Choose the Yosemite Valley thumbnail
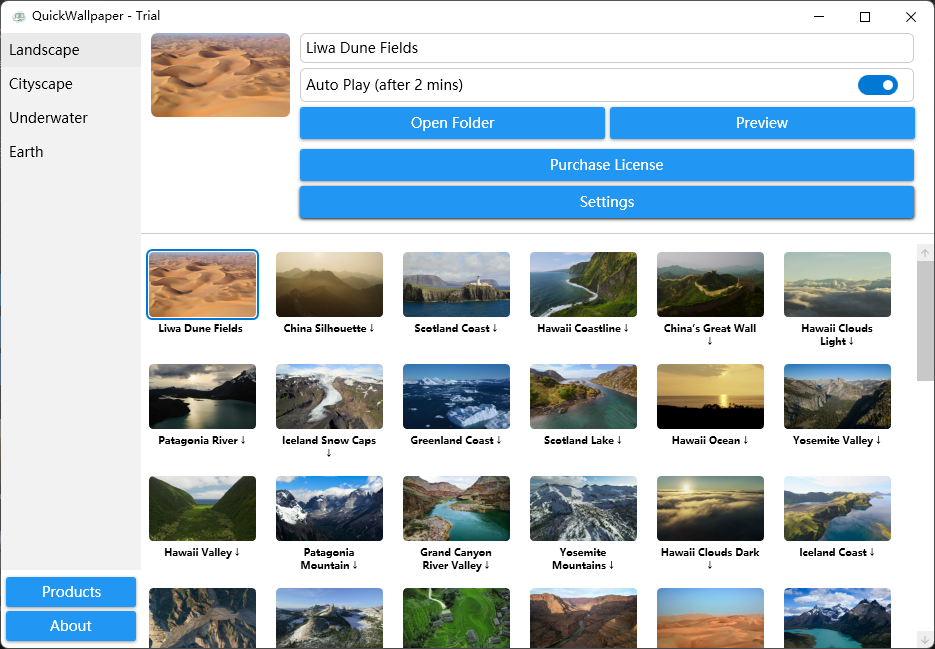This screenshot has height=649, width=935. 837,397
